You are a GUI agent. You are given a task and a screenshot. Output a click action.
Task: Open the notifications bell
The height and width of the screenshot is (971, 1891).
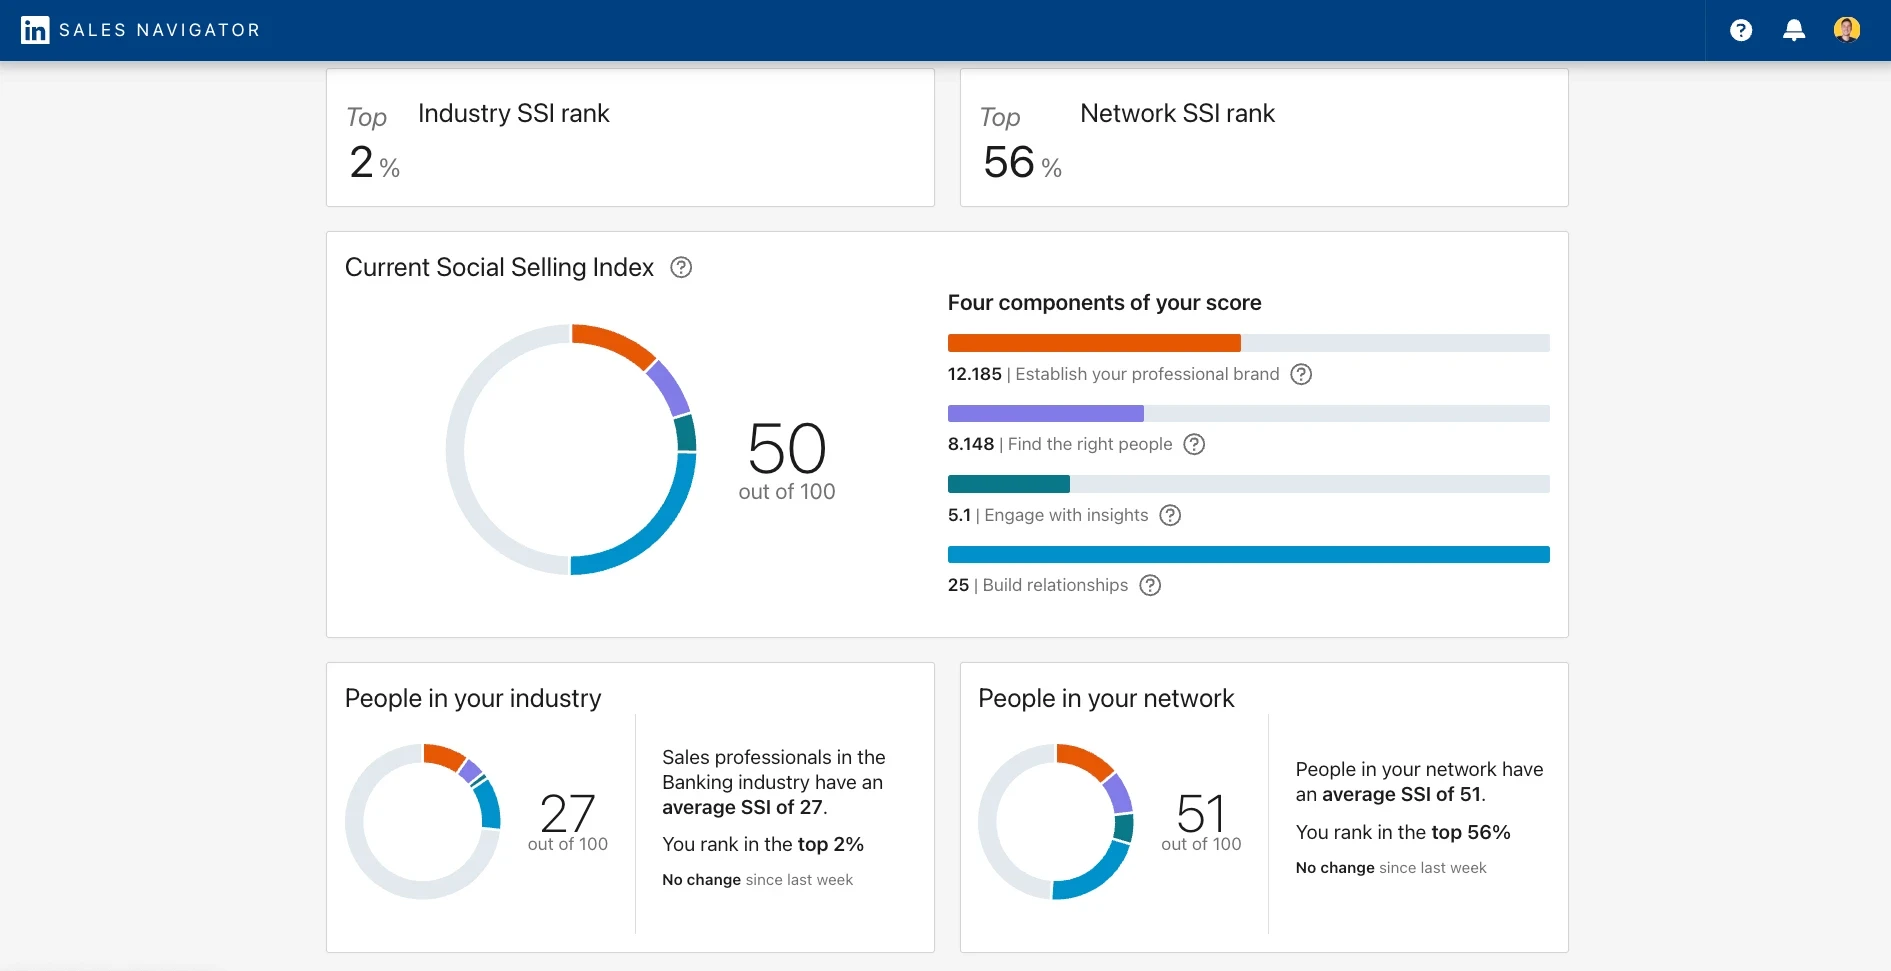pyautogui.click(x=1794, y=30)
